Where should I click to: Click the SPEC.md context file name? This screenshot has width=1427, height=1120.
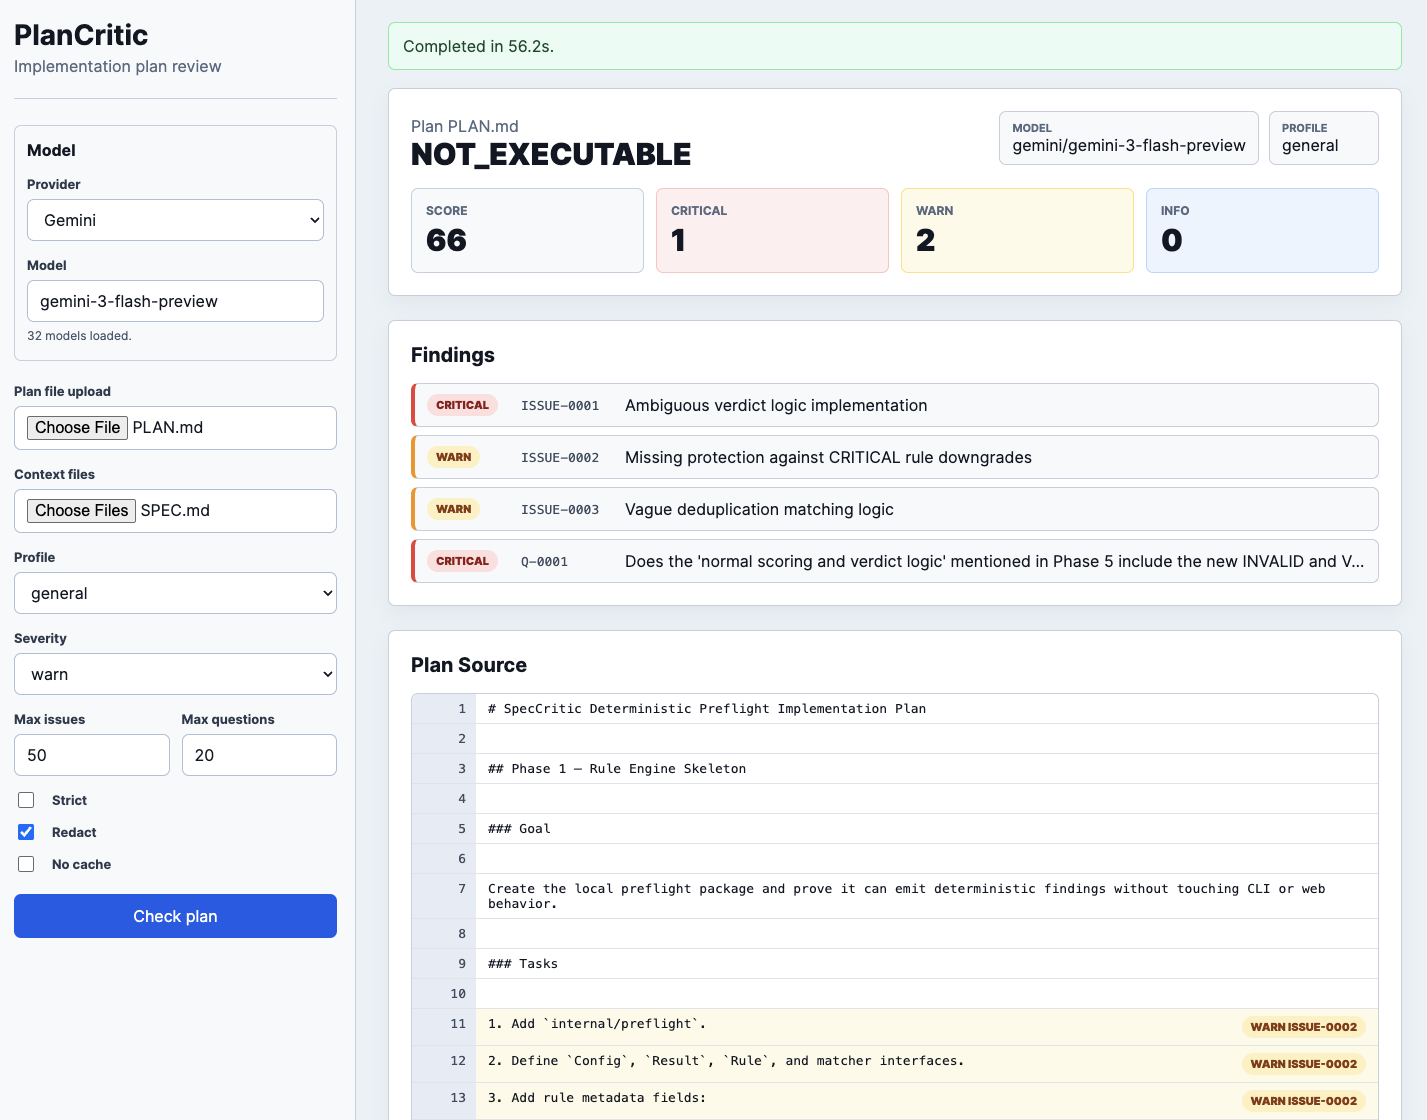pyautogui.click(x=175, y=510)
